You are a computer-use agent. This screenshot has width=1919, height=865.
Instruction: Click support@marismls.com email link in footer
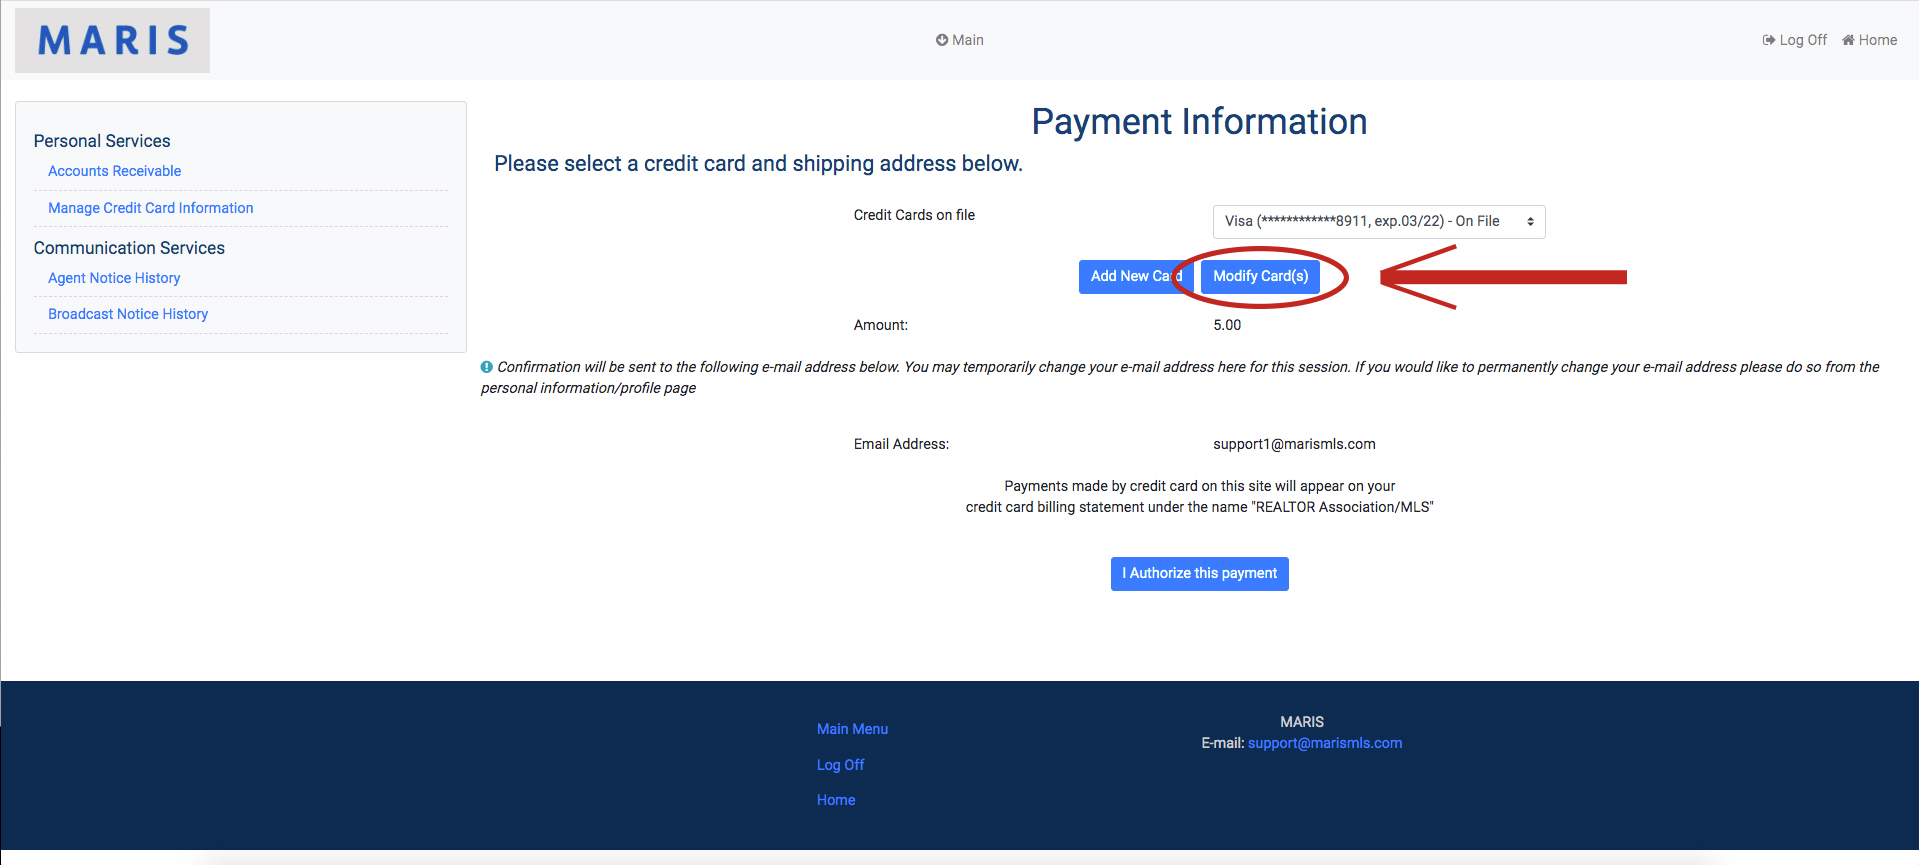pos(1324,743)
